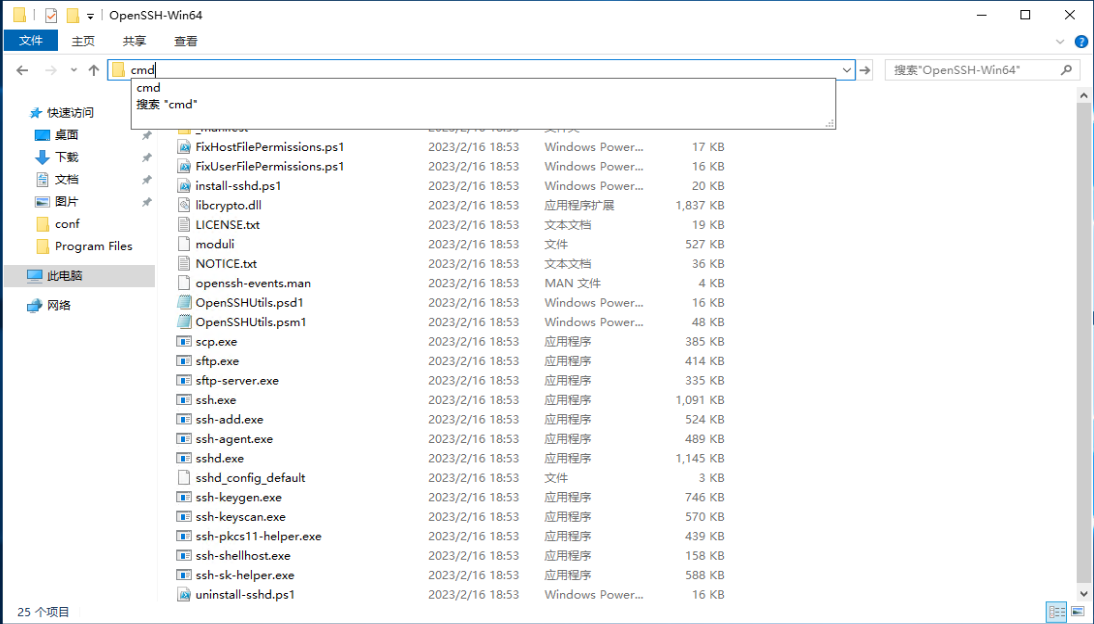Screen dimensions: 1094x624
Task: Select the file name ssh-add.exe
Action: [230, 419]
